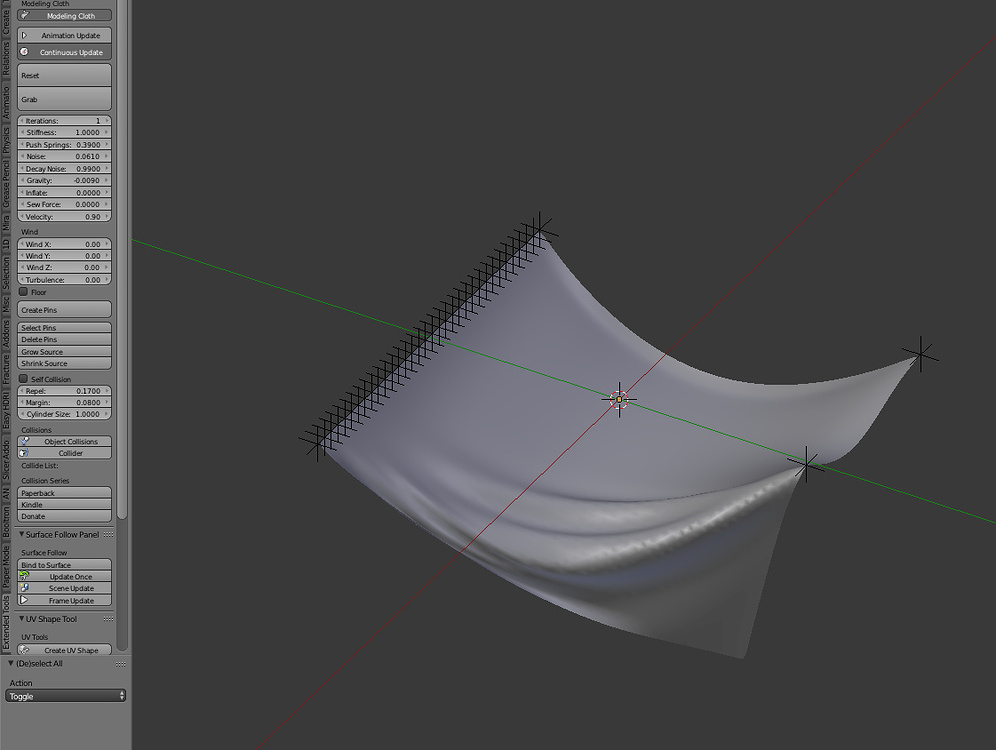
Task: Click the Modeling Cloth toggle button
Action: pyautogui.click(x=64, y=16)
